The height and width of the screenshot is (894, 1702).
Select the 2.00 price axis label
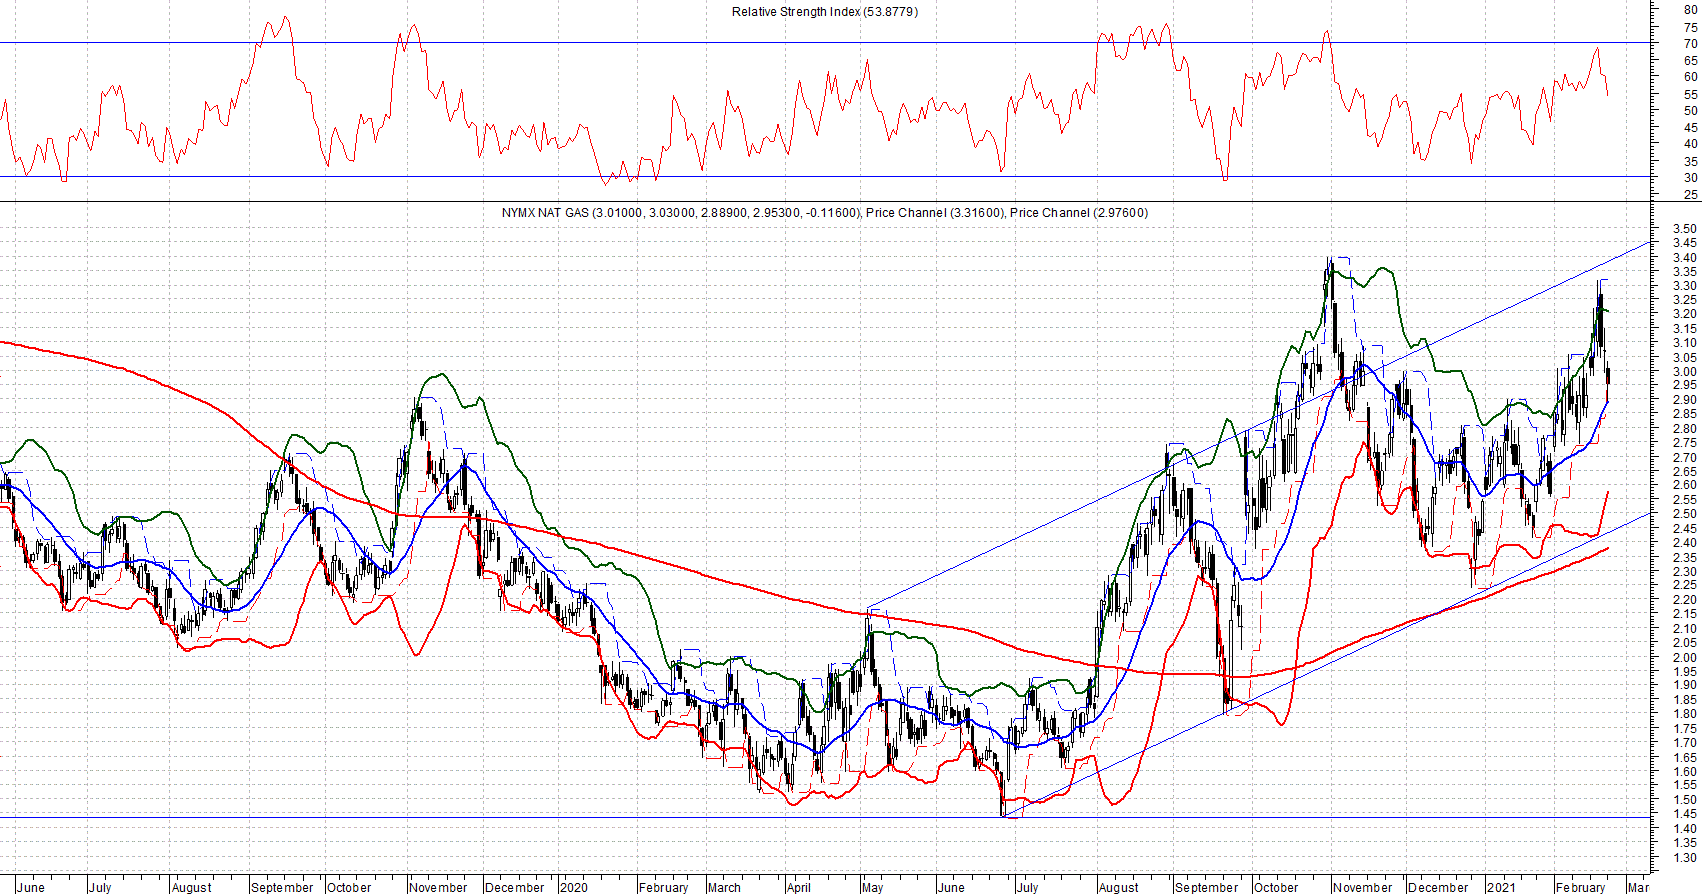[1684, 658]
